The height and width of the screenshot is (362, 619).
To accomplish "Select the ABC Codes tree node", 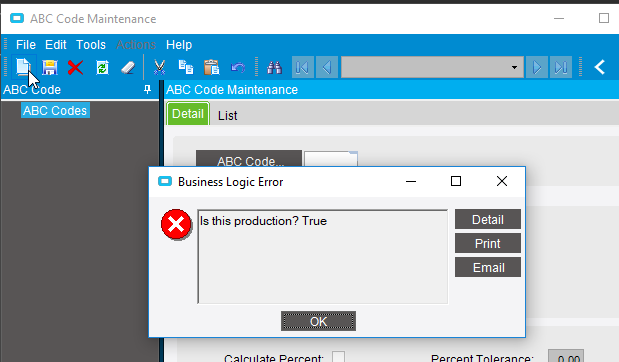I will tap(55, 111).
